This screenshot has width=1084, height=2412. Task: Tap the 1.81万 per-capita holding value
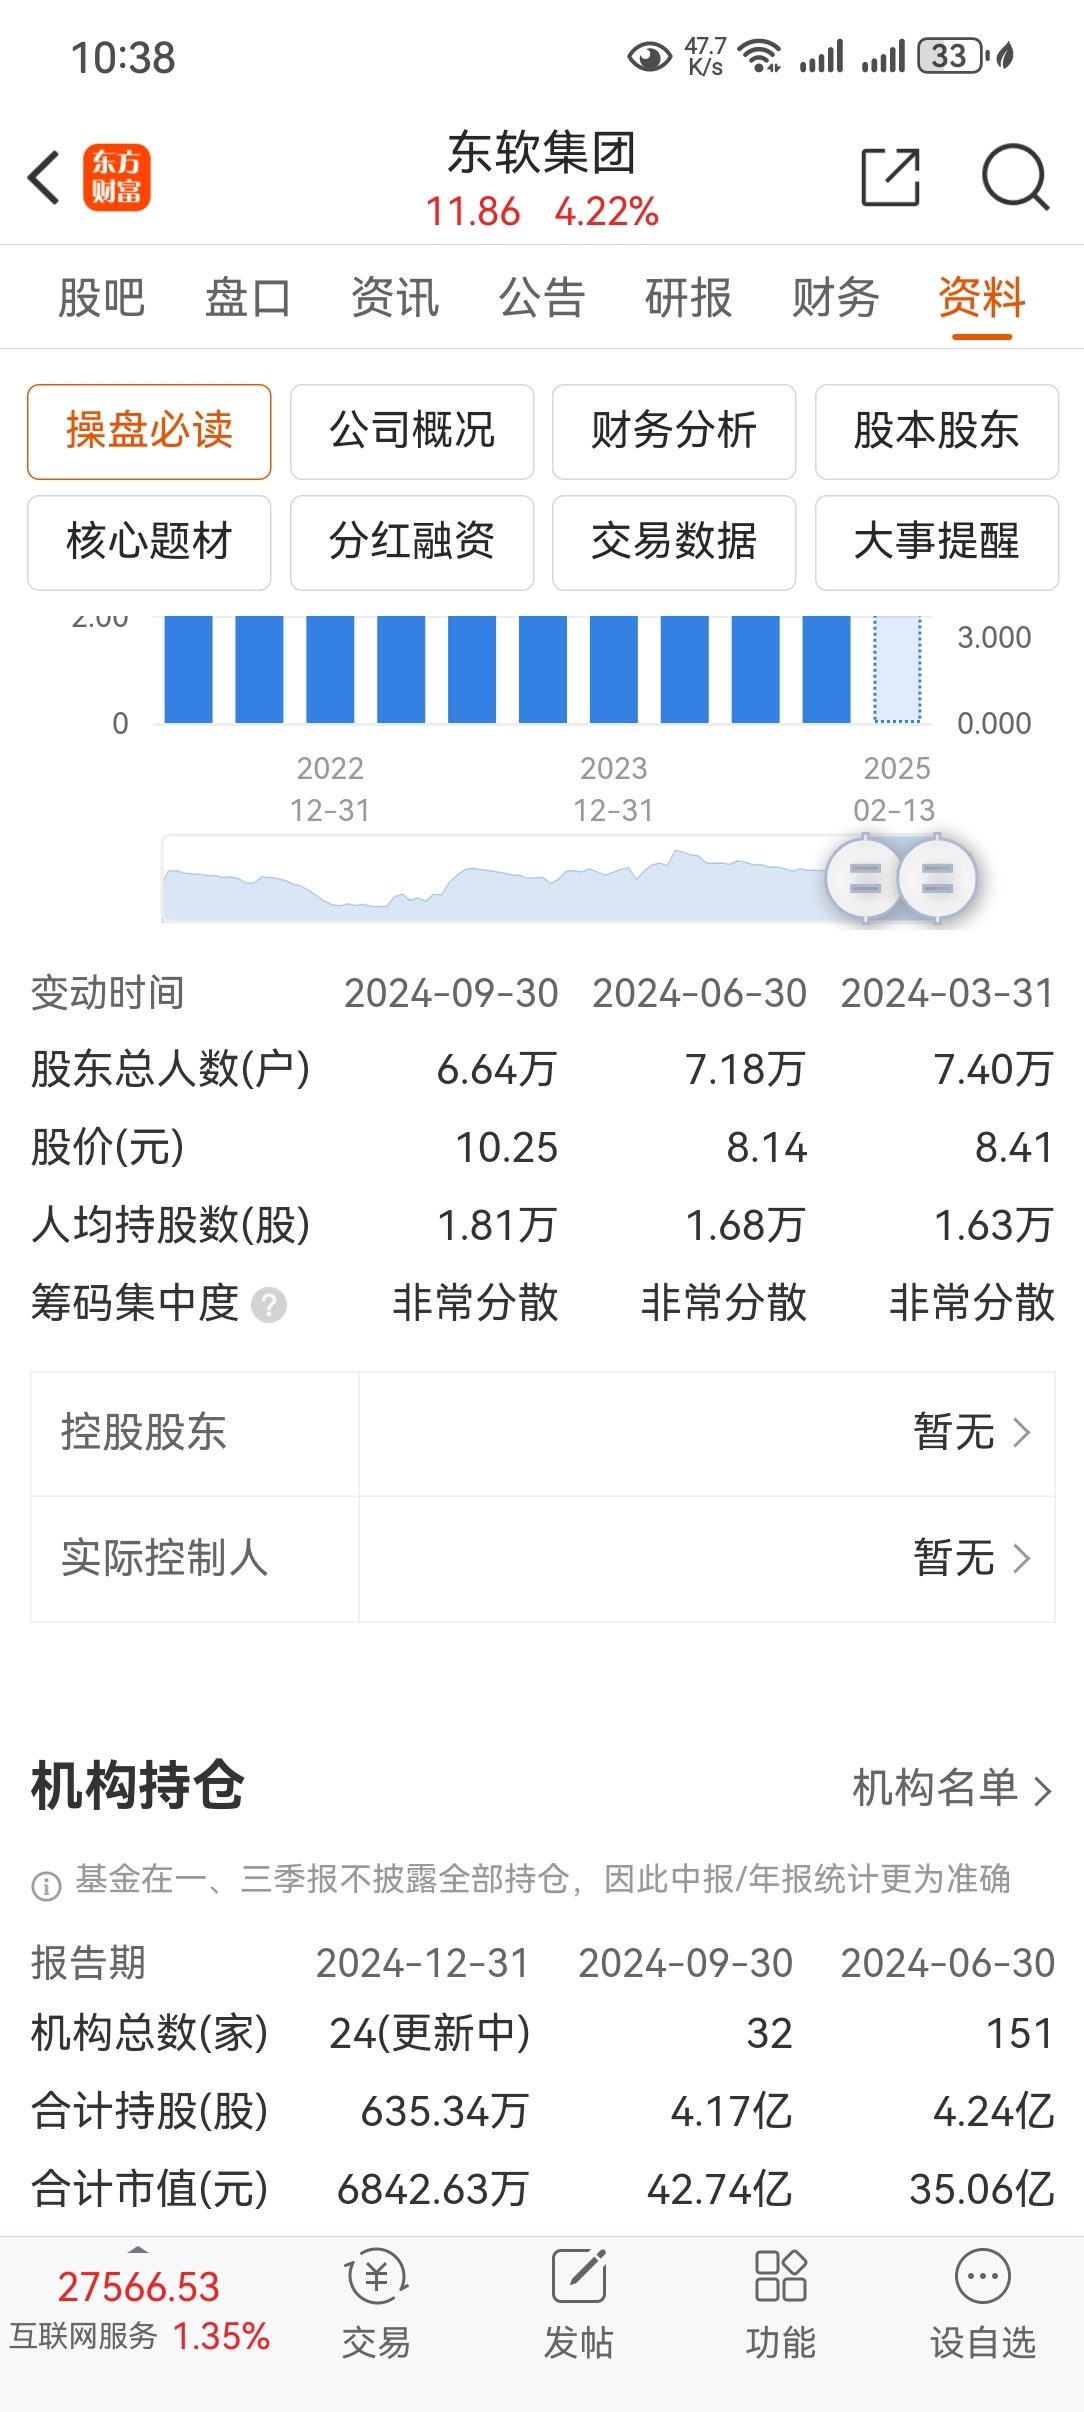coord(497,1226)
